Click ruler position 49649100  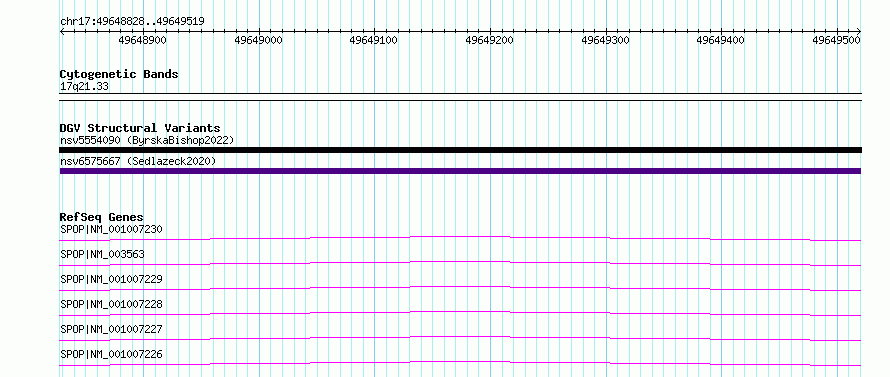[x=373, y=40]
